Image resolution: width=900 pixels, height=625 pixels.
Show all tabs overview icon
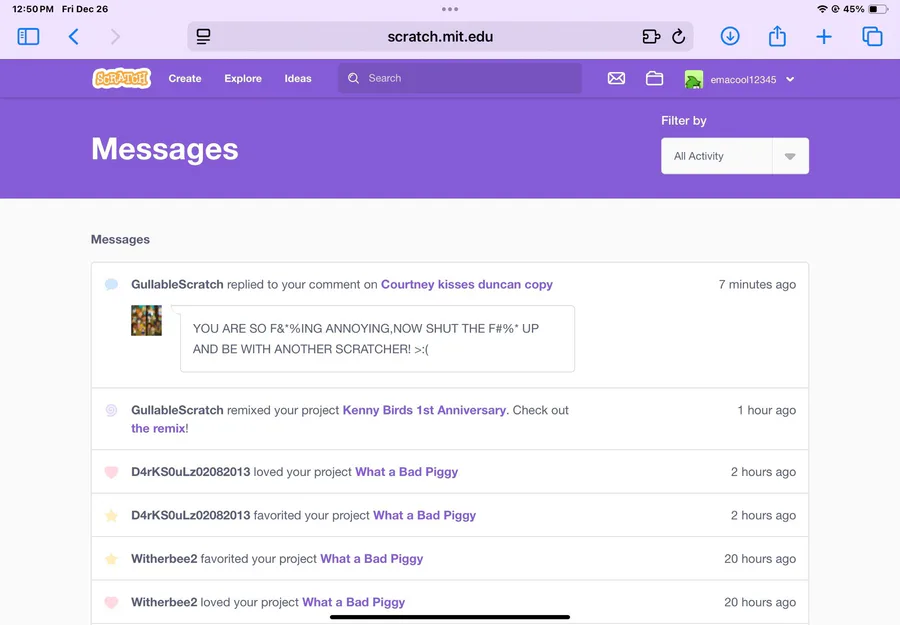pyautogui.click(x=872, y=37)
